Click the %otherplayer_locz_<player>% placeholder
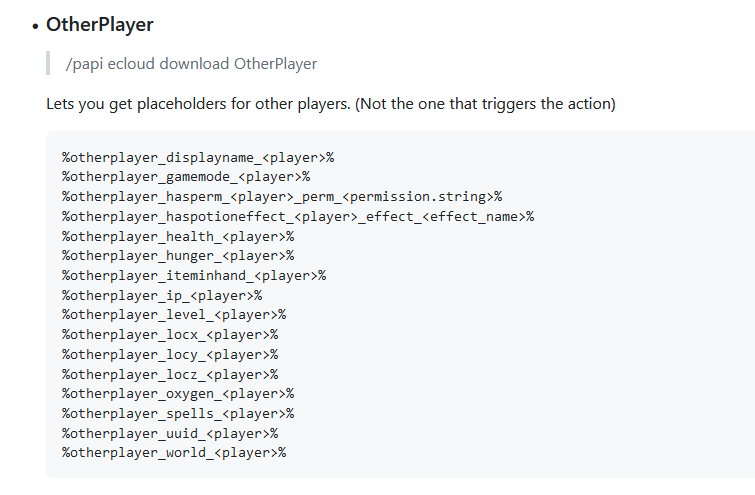 [x=170, y=374]
